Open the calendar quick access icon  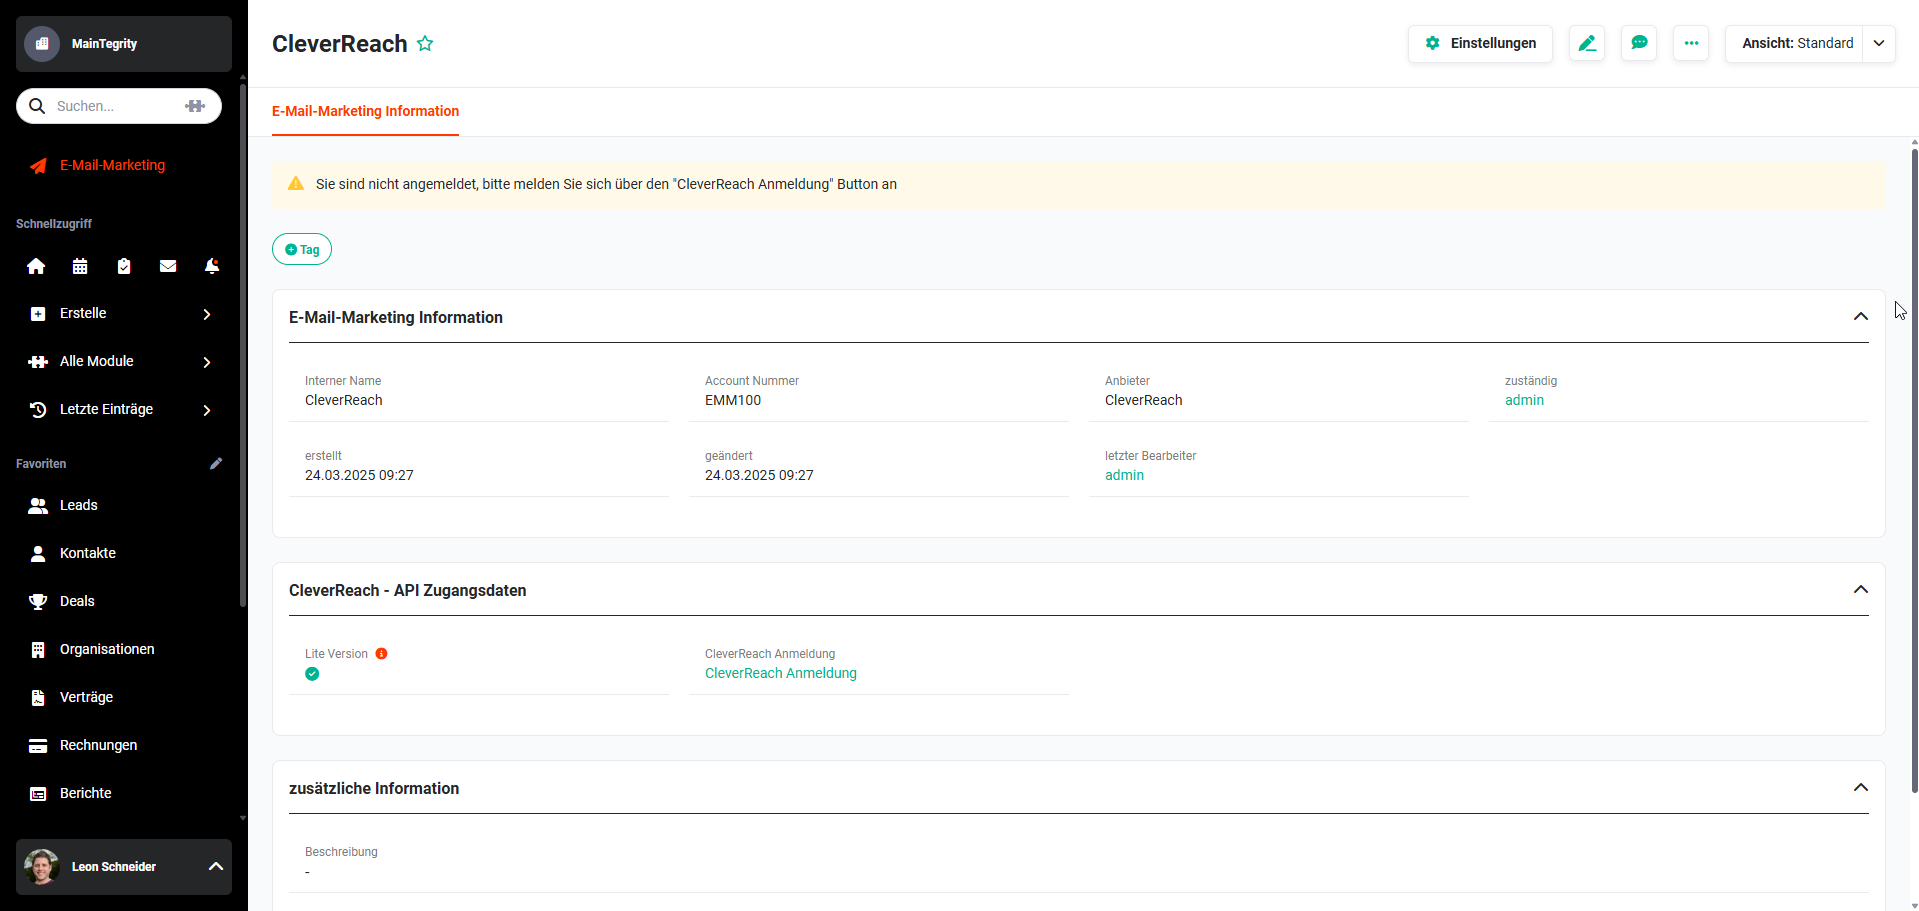pyautogui.click(x=80, y=266)
